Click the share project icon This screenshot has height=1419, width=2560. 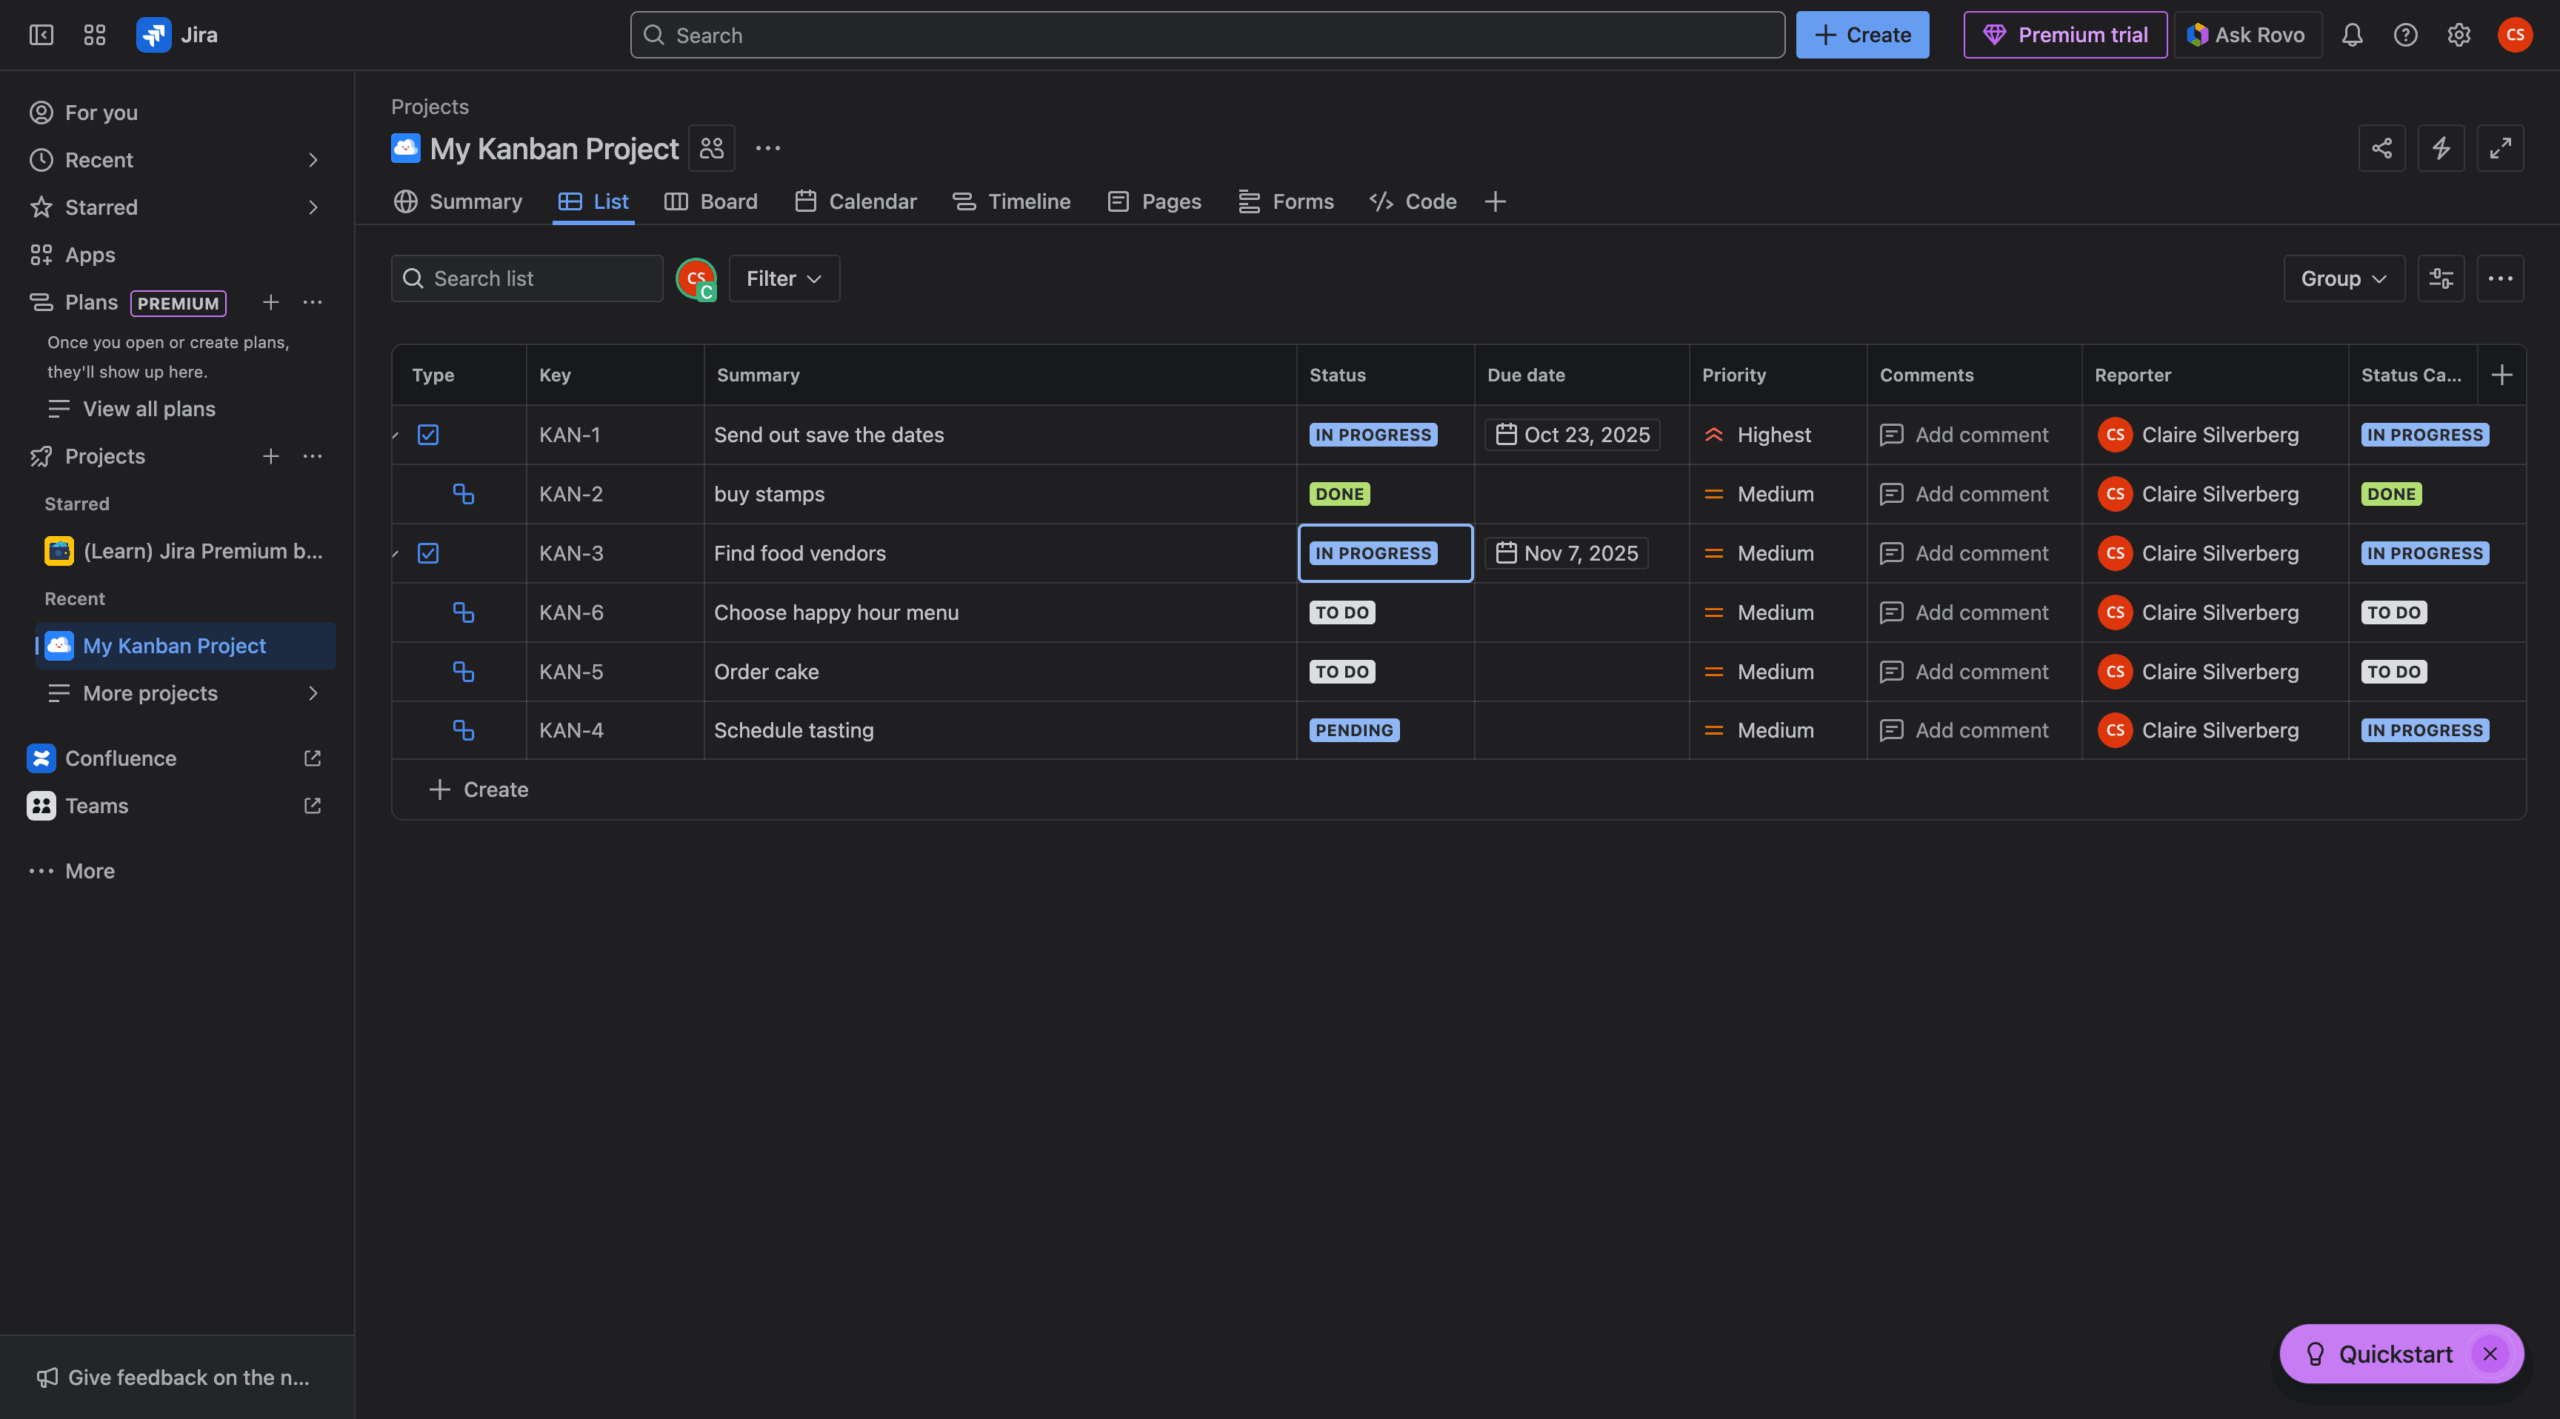[2382, 147]
